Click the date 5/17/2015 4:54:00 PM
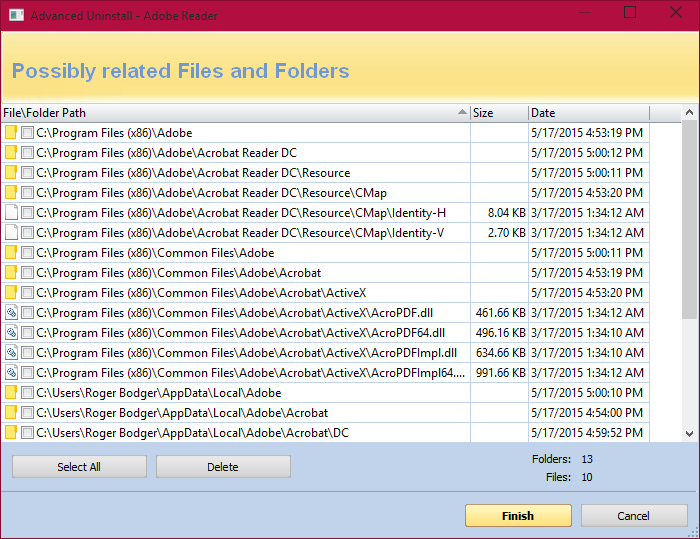The height and width of the screenshot is (539, 700). click(x=587, y=413)
